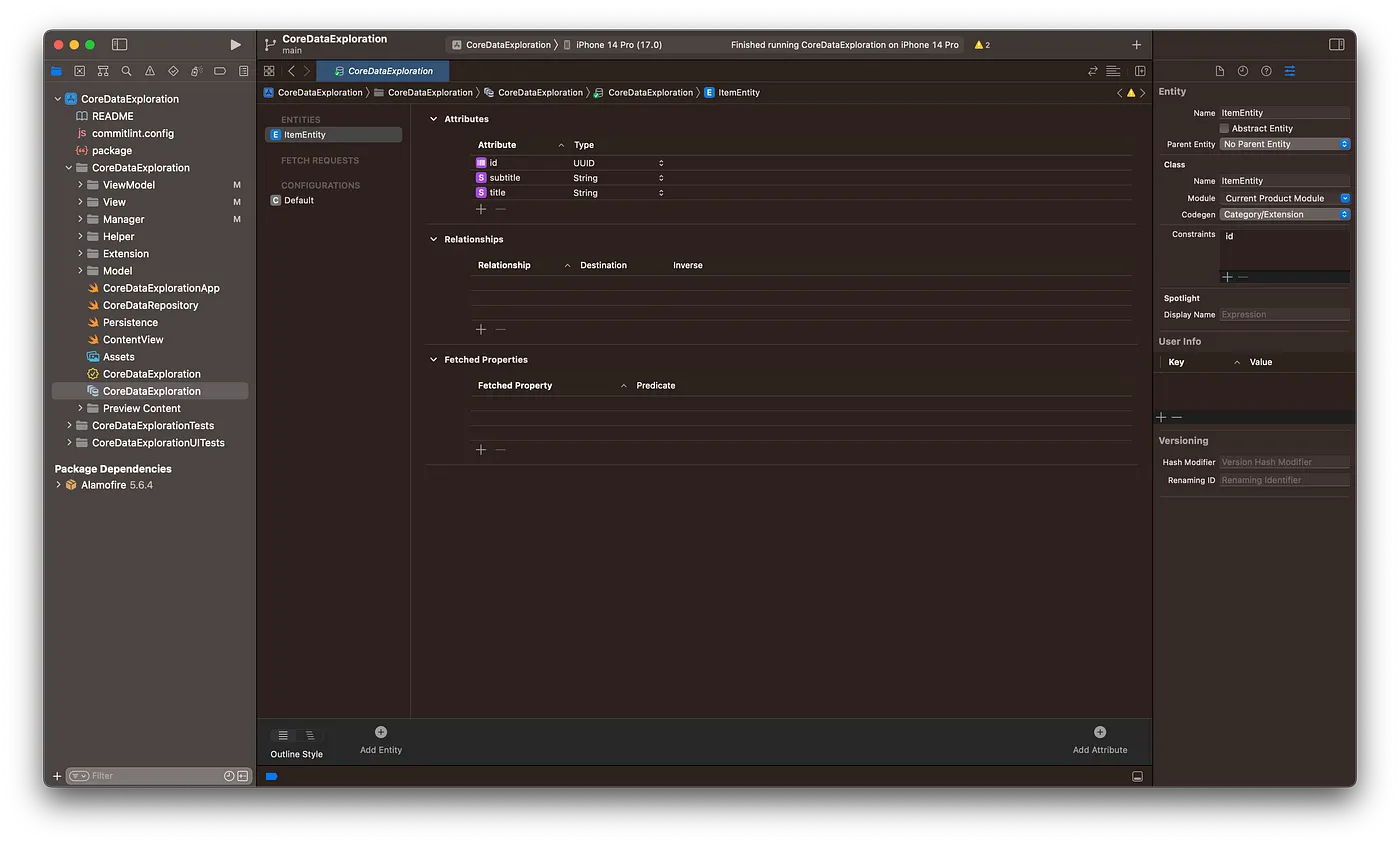
Task: Add a file with navigator bottom plus
Action: (57, 776)
